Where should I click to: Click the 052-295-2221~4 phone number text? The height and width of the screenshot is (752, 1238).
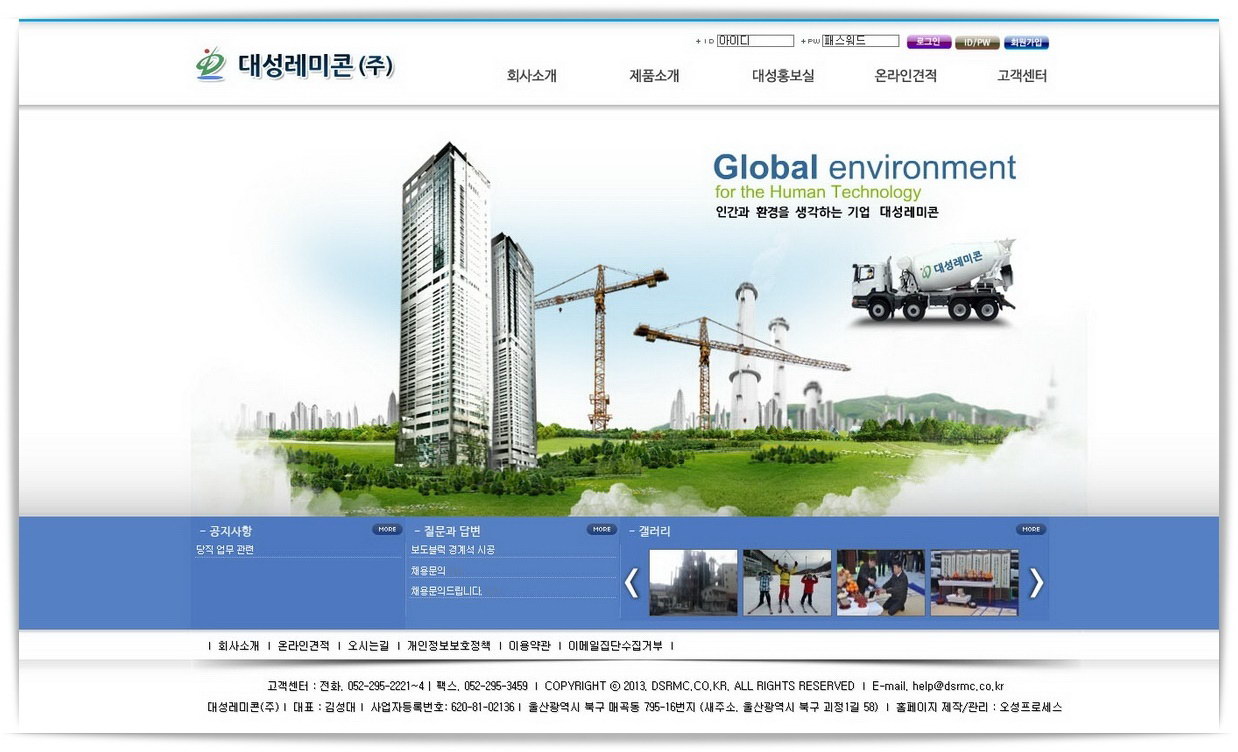[x=385, y=686]
